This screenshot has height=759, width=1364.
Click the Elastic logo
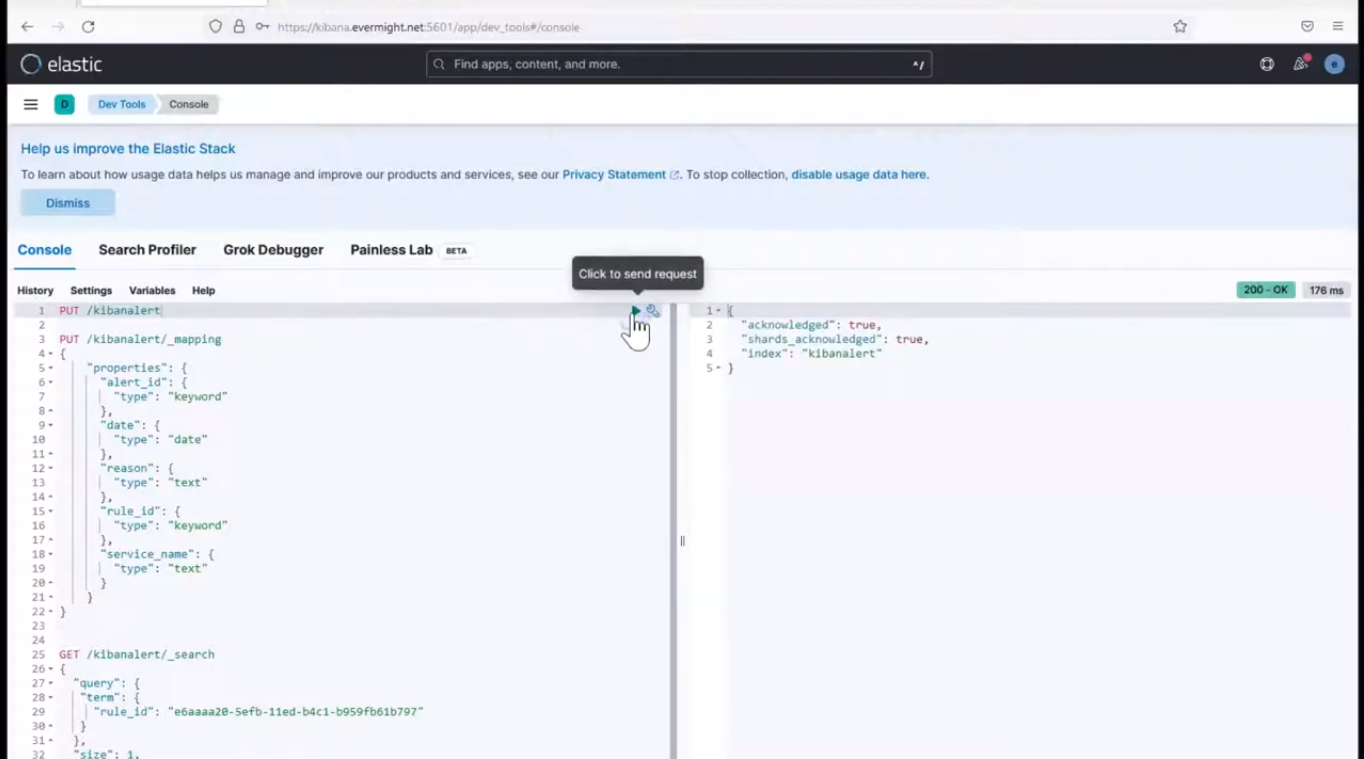tap(61, 64)
